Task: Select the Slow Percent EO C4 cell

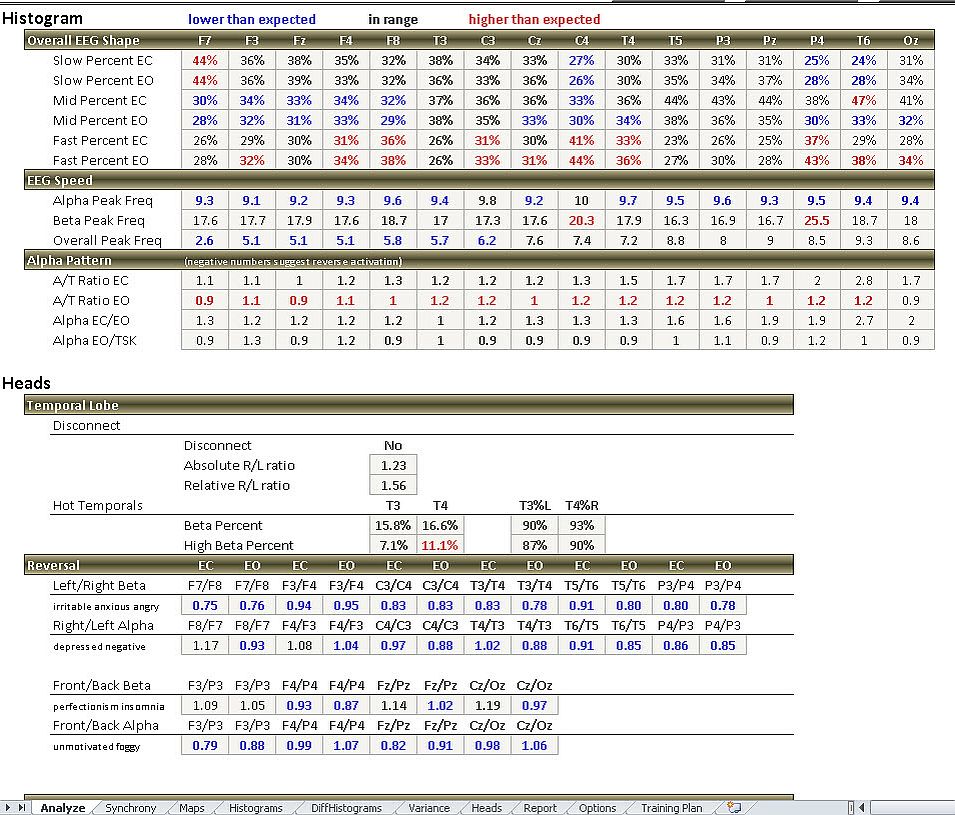Action: (581, 80)
